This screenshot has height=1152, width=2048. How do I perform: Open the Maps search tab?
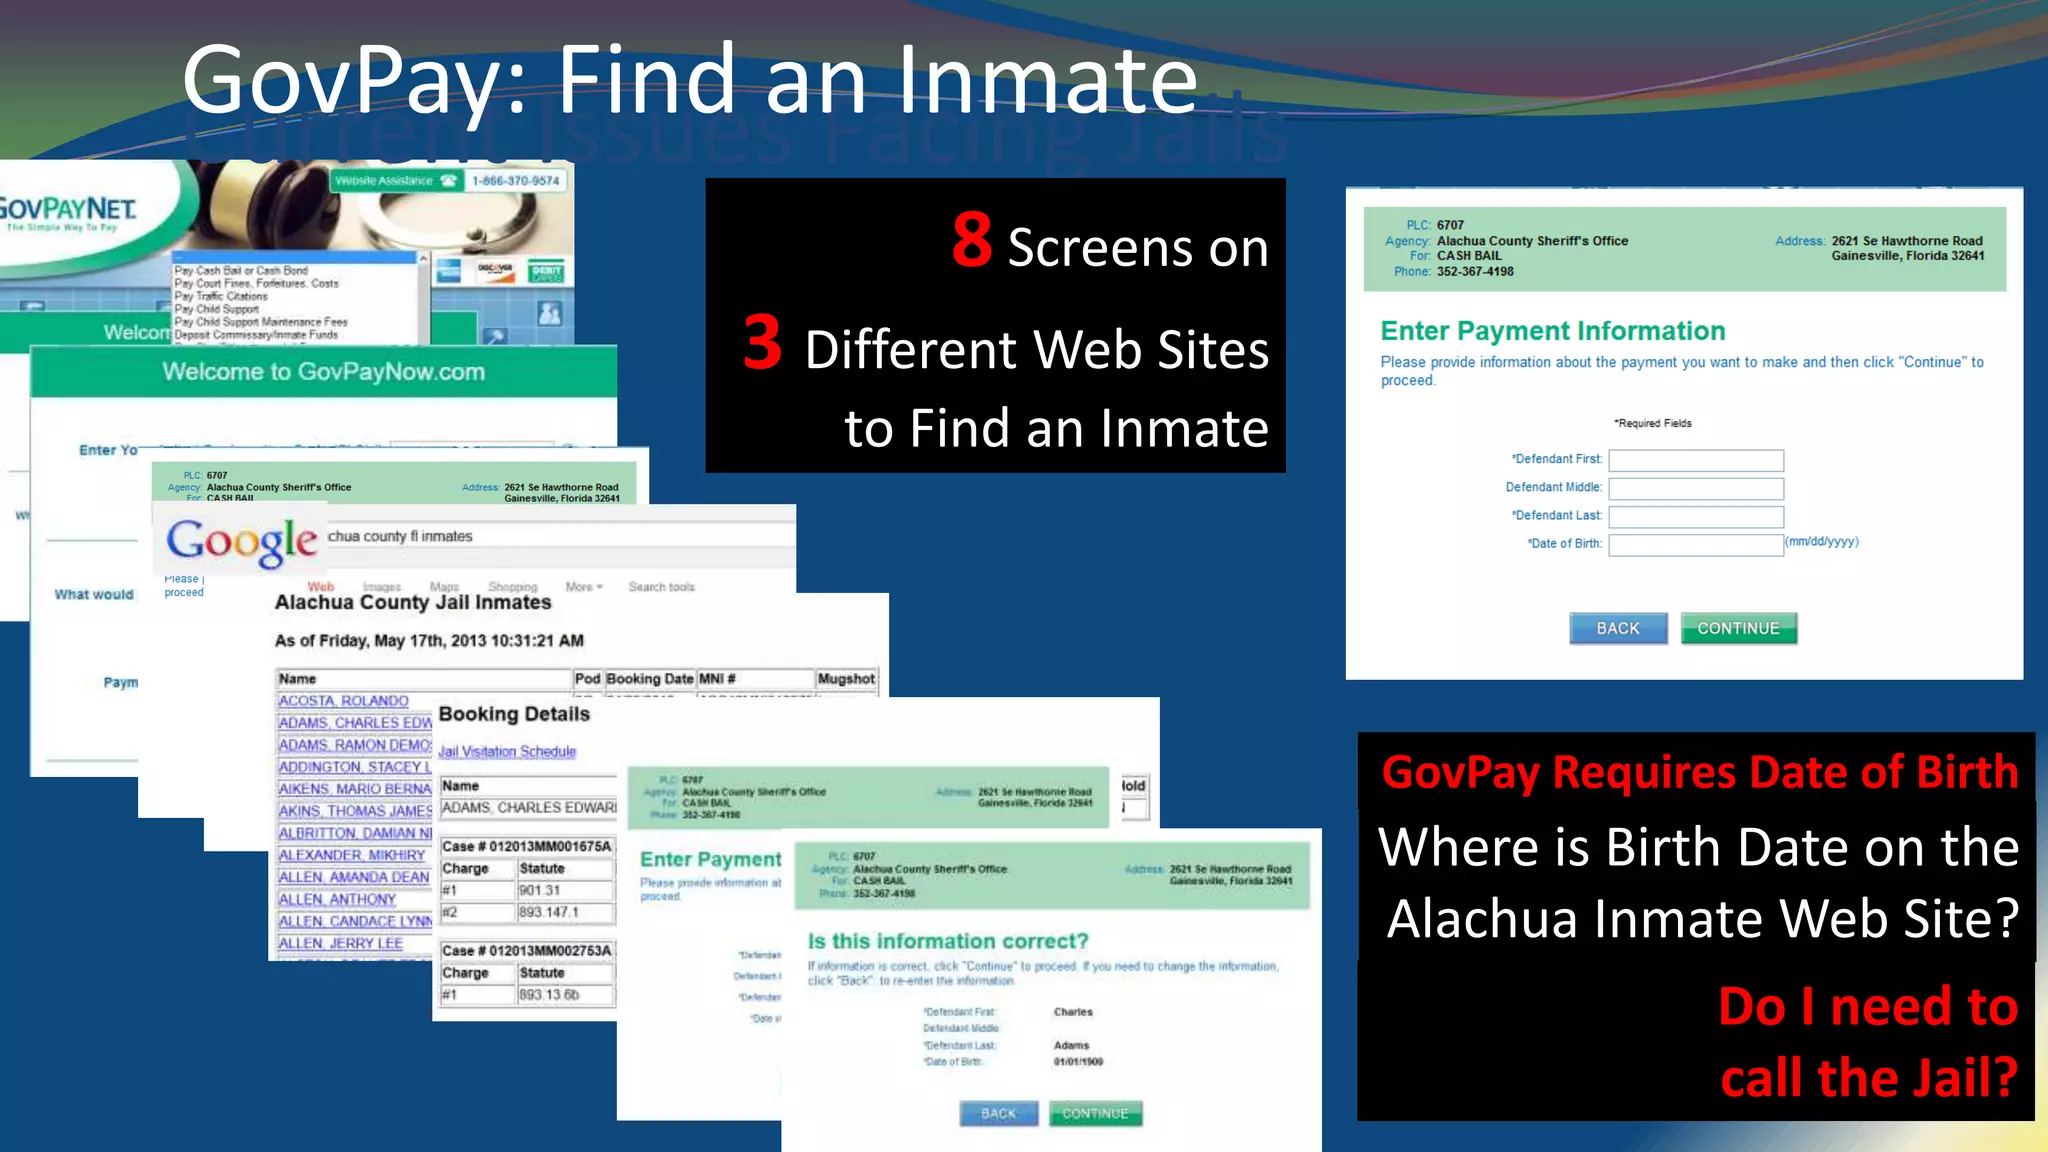[444, 587]
